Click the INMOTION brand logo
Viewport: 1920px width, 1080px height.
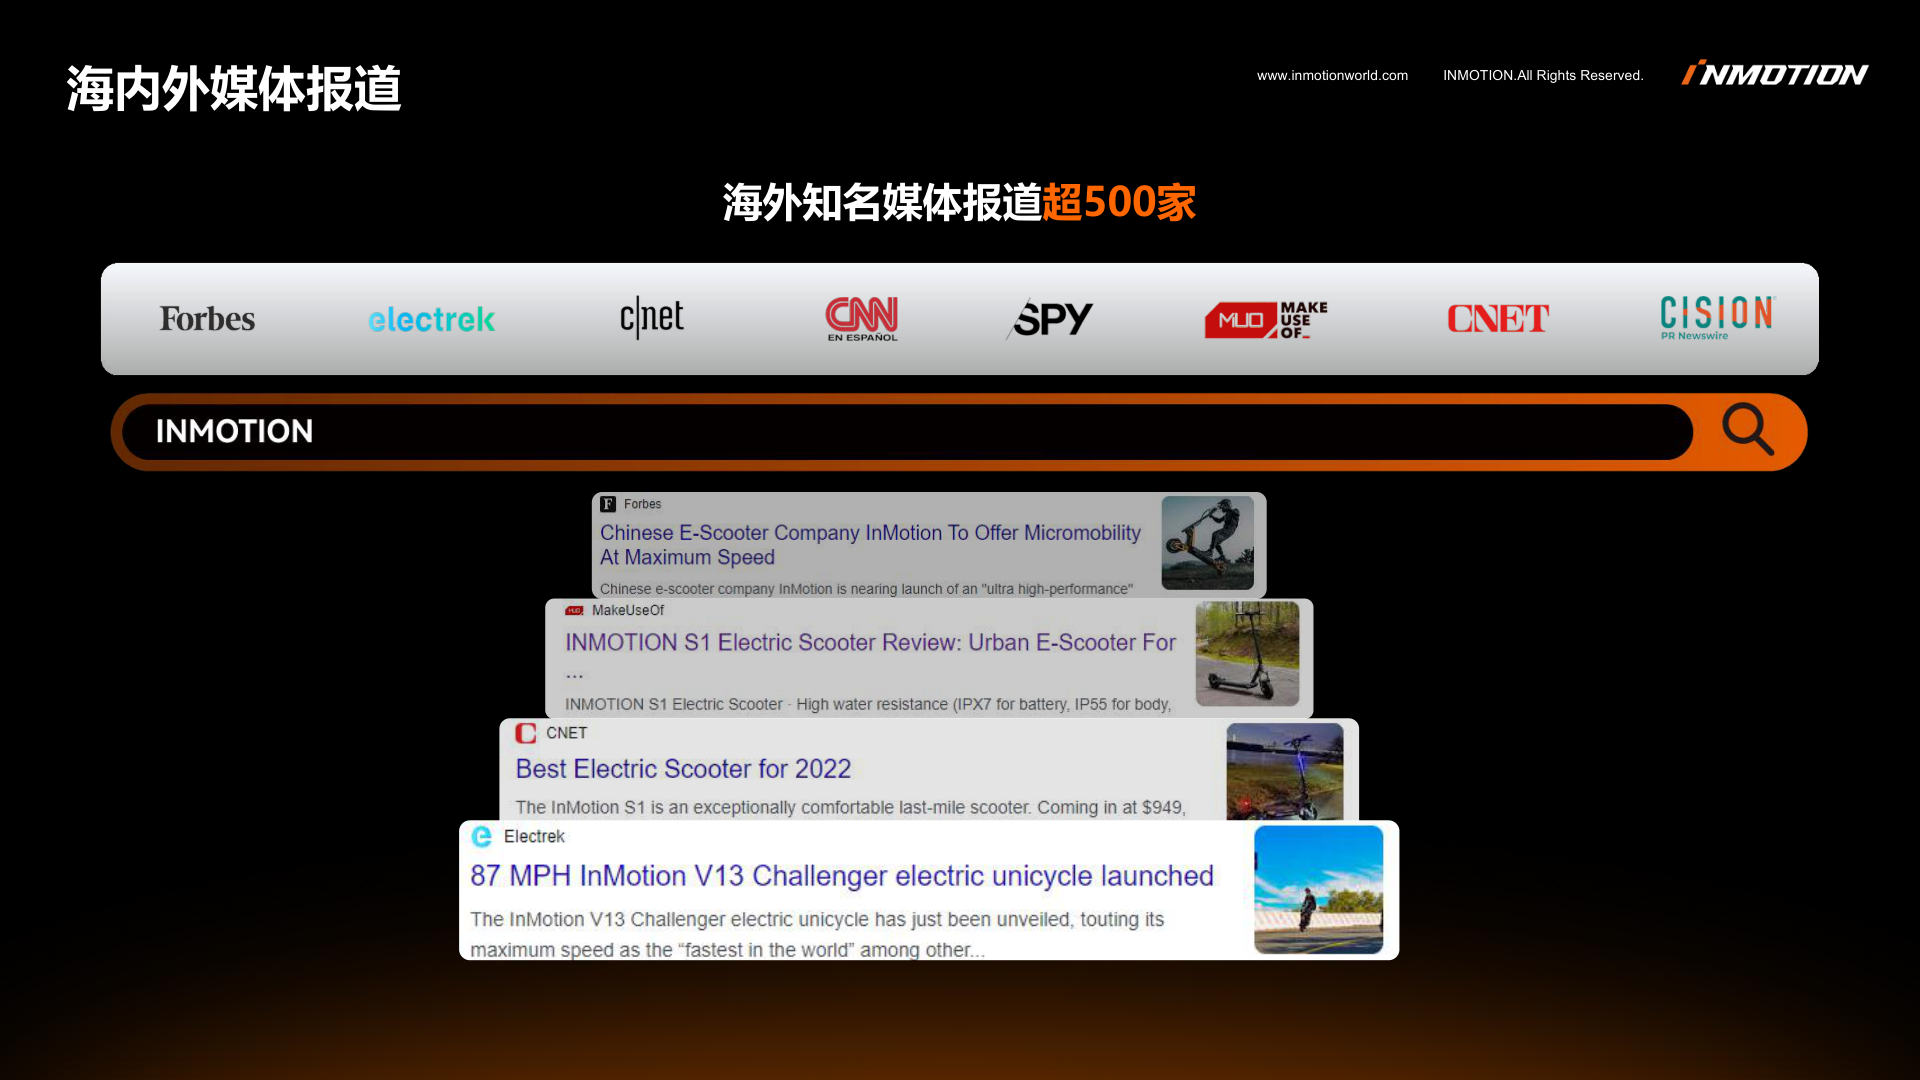[x=1775, y=74]
